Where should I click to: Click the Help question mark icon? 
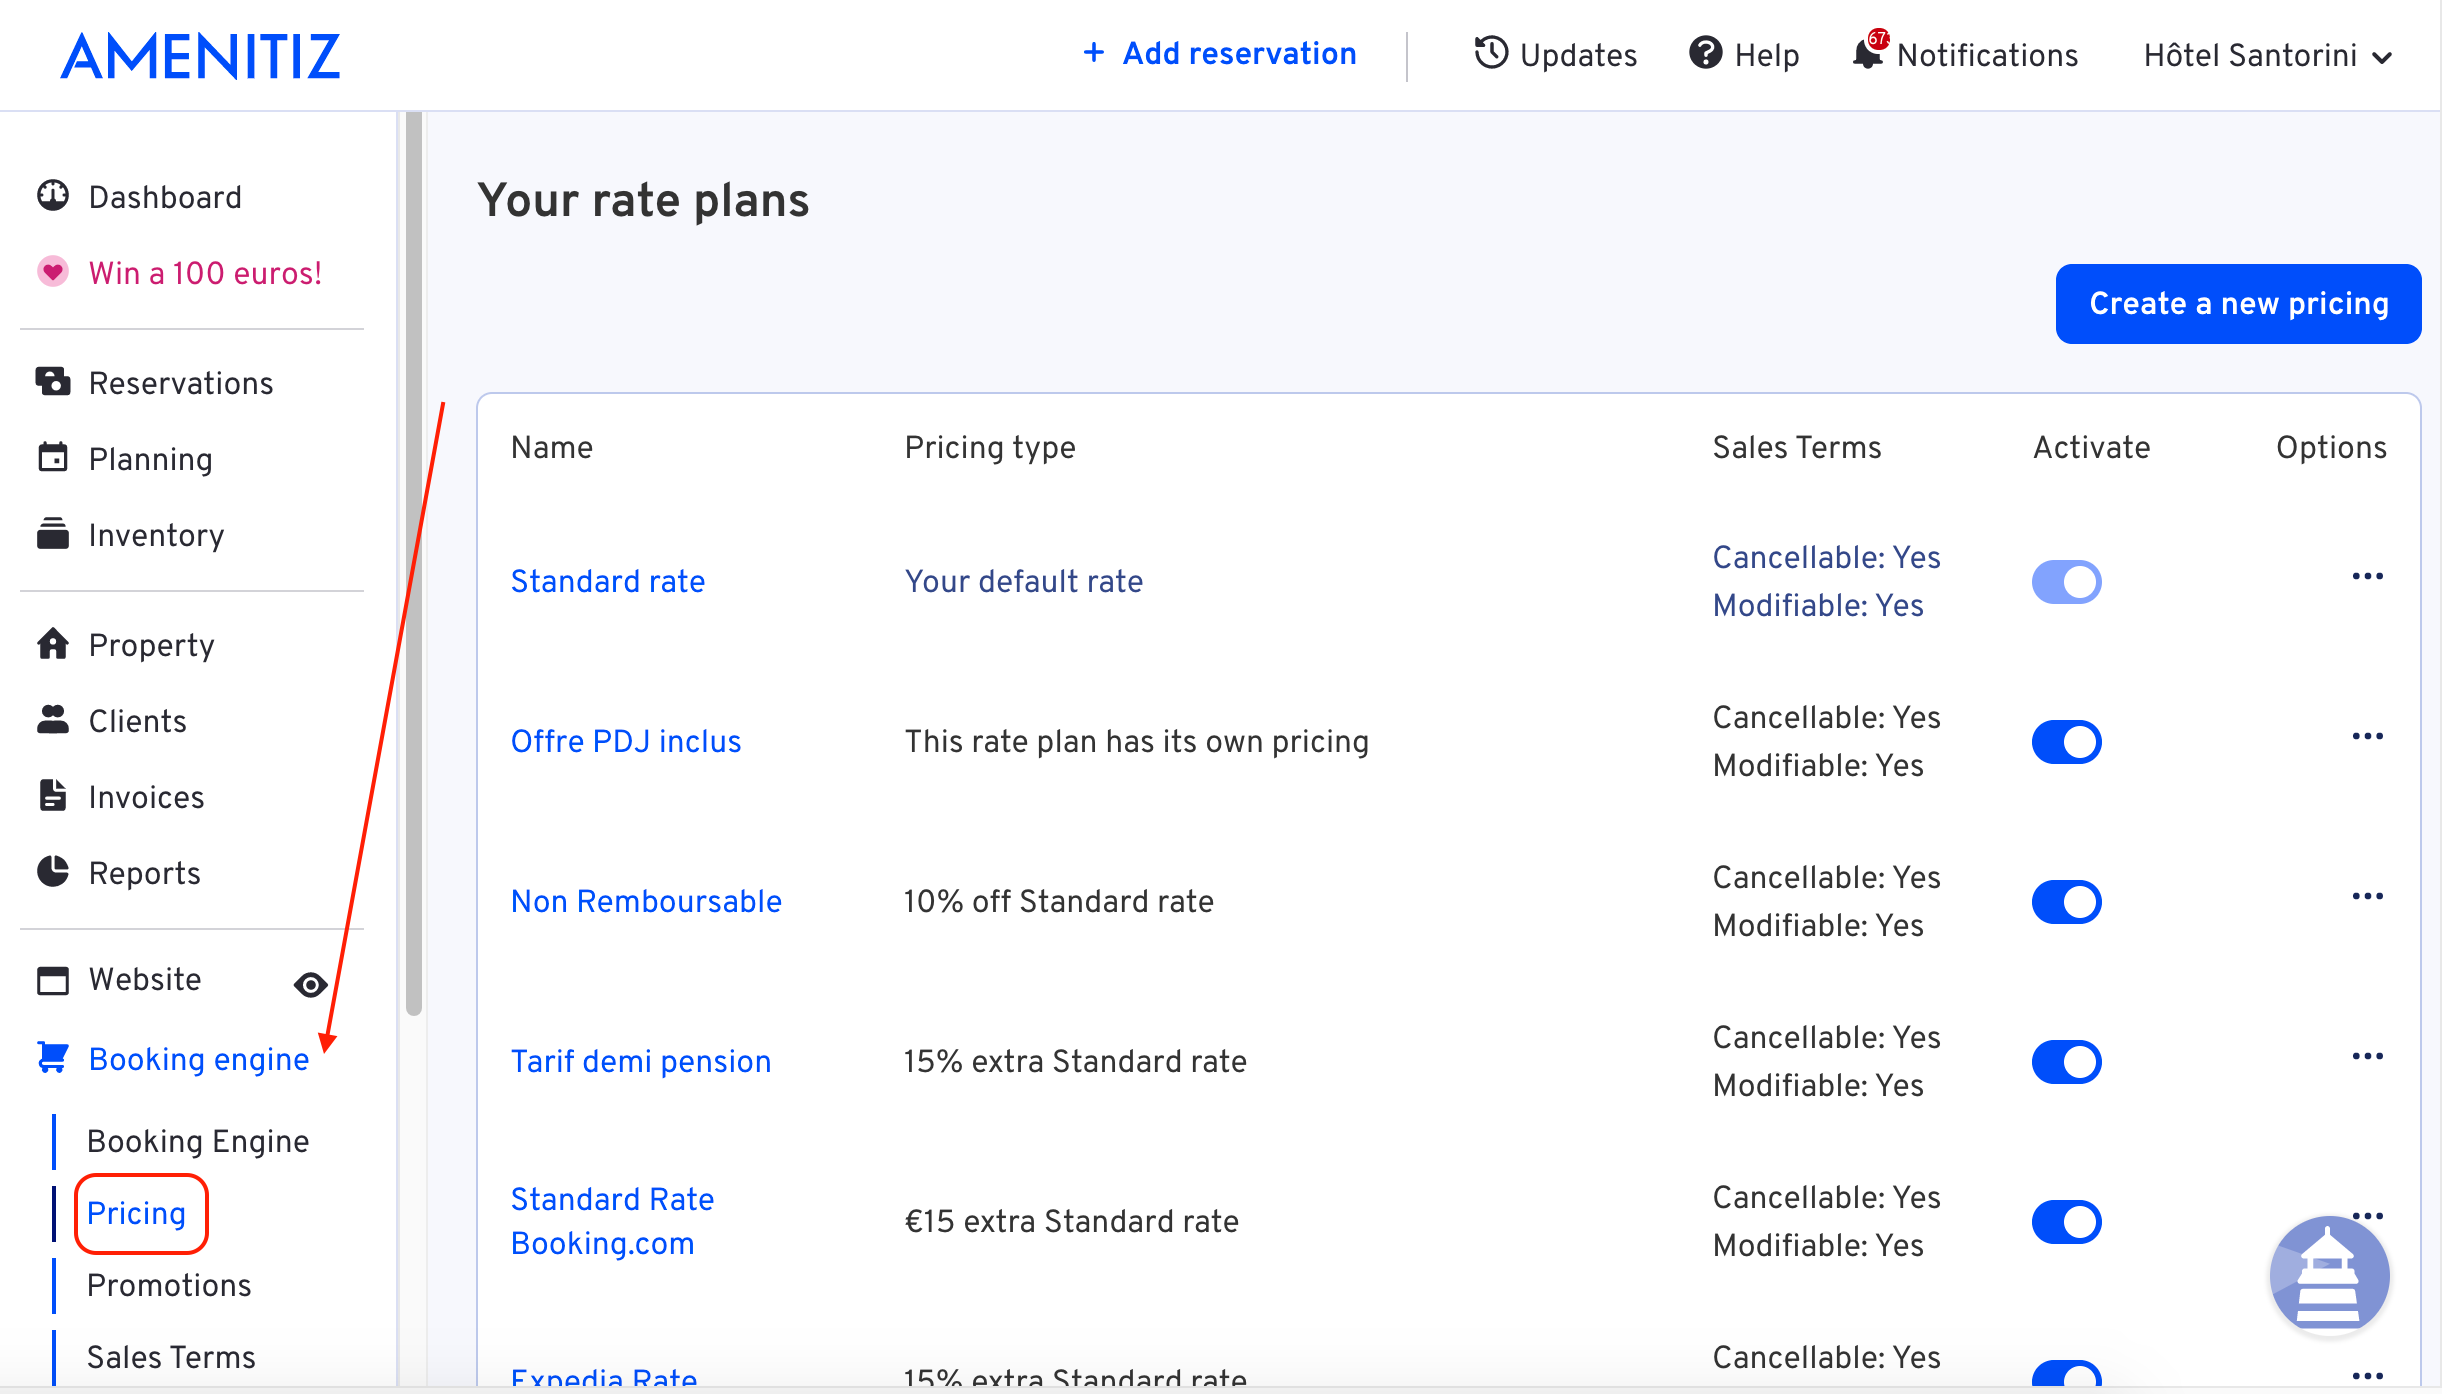click(x=1706, y=53)
